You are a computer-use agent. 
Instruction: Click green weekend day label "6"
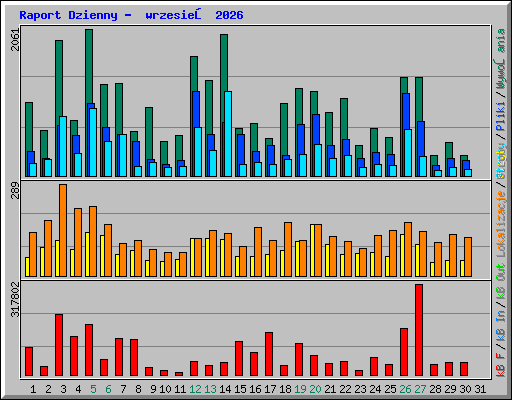tap(108, 389)
